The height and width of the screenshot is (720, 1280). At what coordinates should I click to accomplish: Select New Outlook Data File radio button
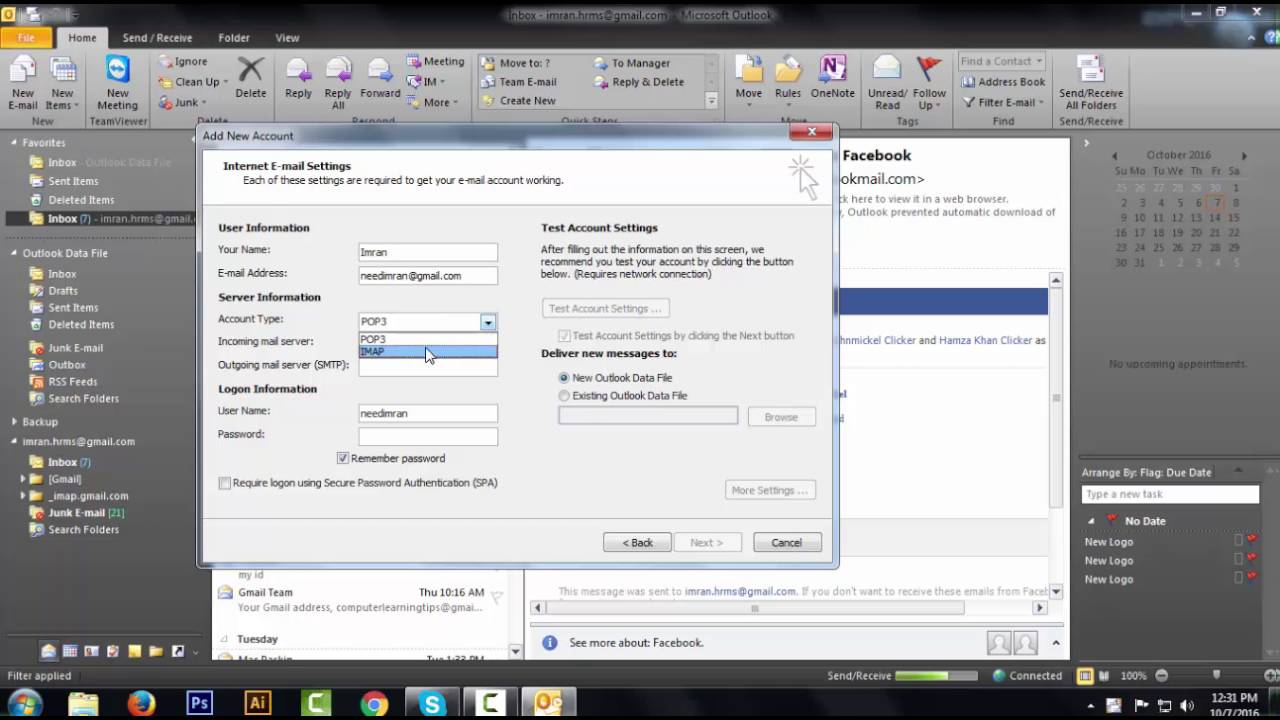564,378
